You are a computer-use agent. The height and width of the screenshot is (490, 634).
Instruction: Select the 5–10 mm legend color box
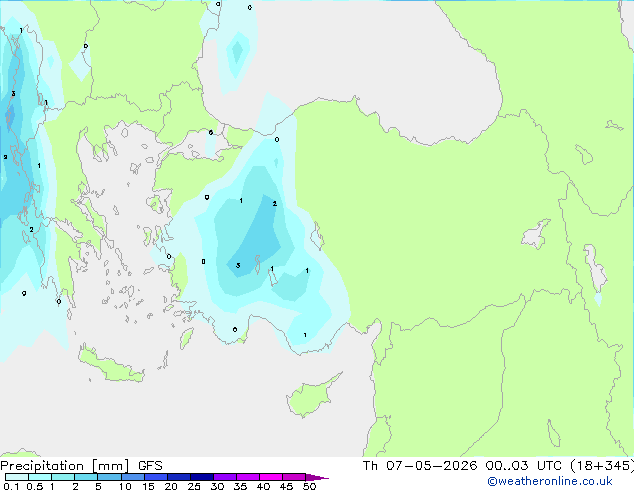[x=110, y=477]
